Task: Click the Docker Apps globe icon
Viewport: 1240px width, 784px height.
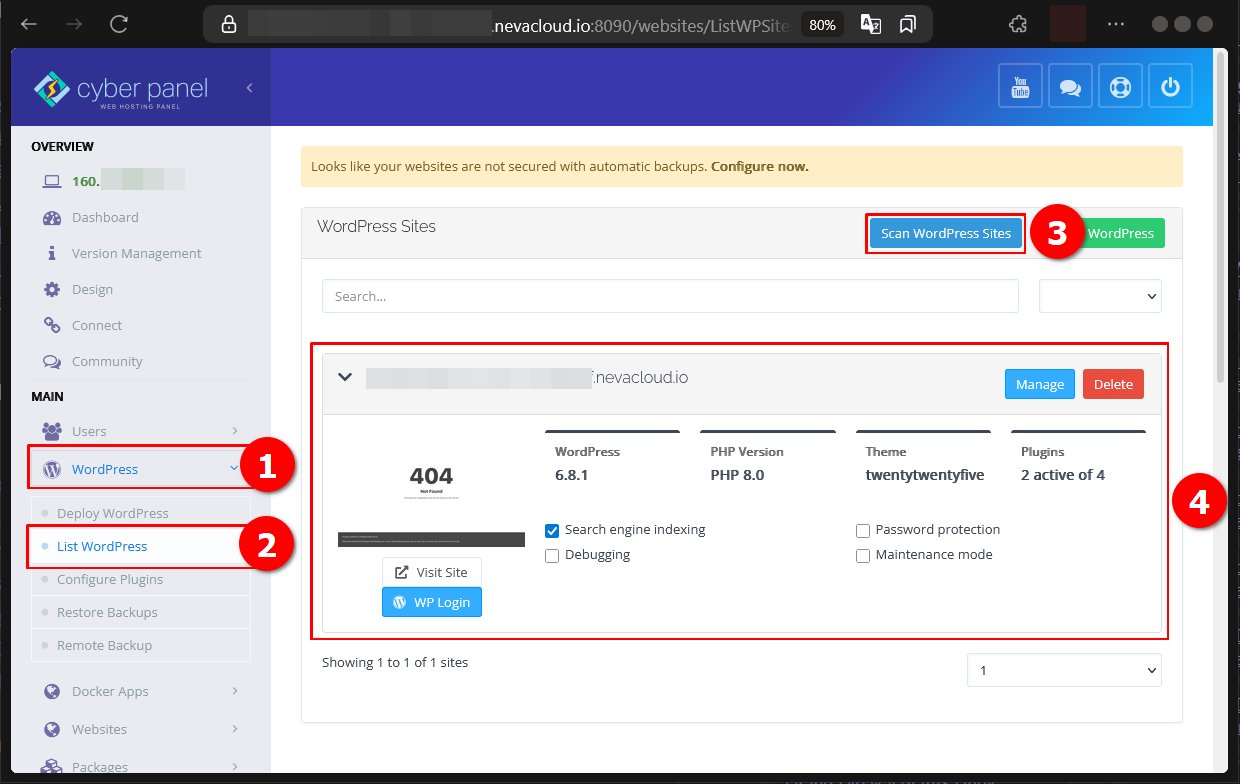Action: point(52,691)
